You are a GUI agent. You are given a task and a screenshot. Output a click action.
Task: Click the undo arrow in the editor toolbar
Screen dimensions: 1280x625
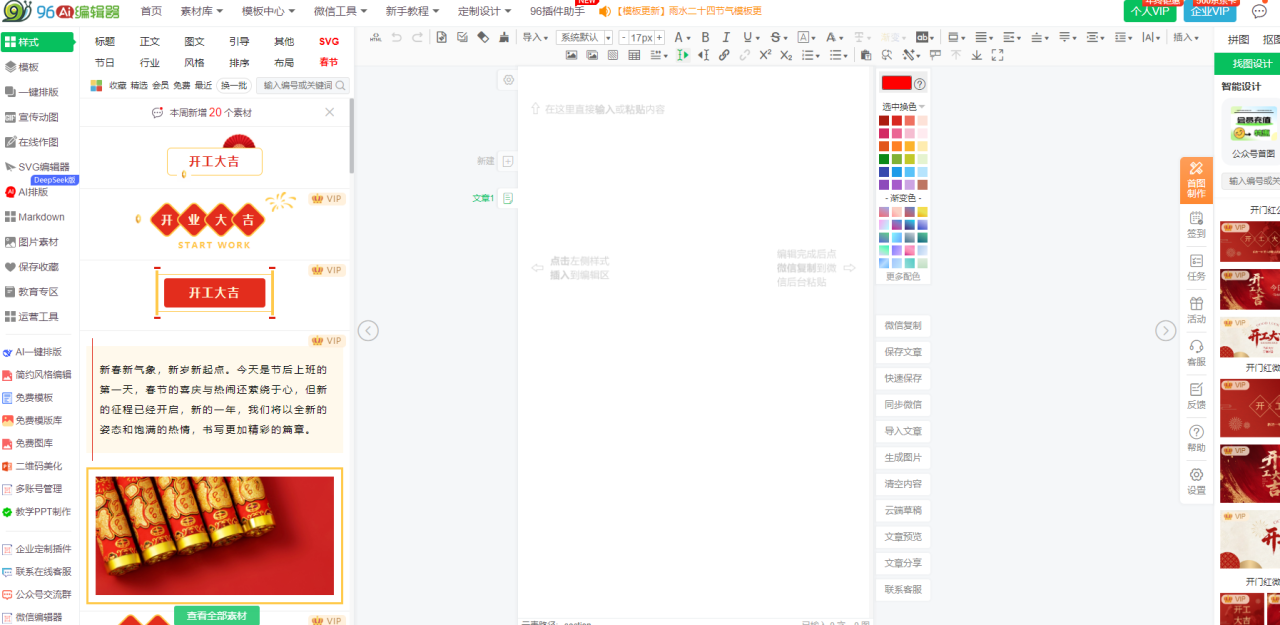click(x=396, y=37)
